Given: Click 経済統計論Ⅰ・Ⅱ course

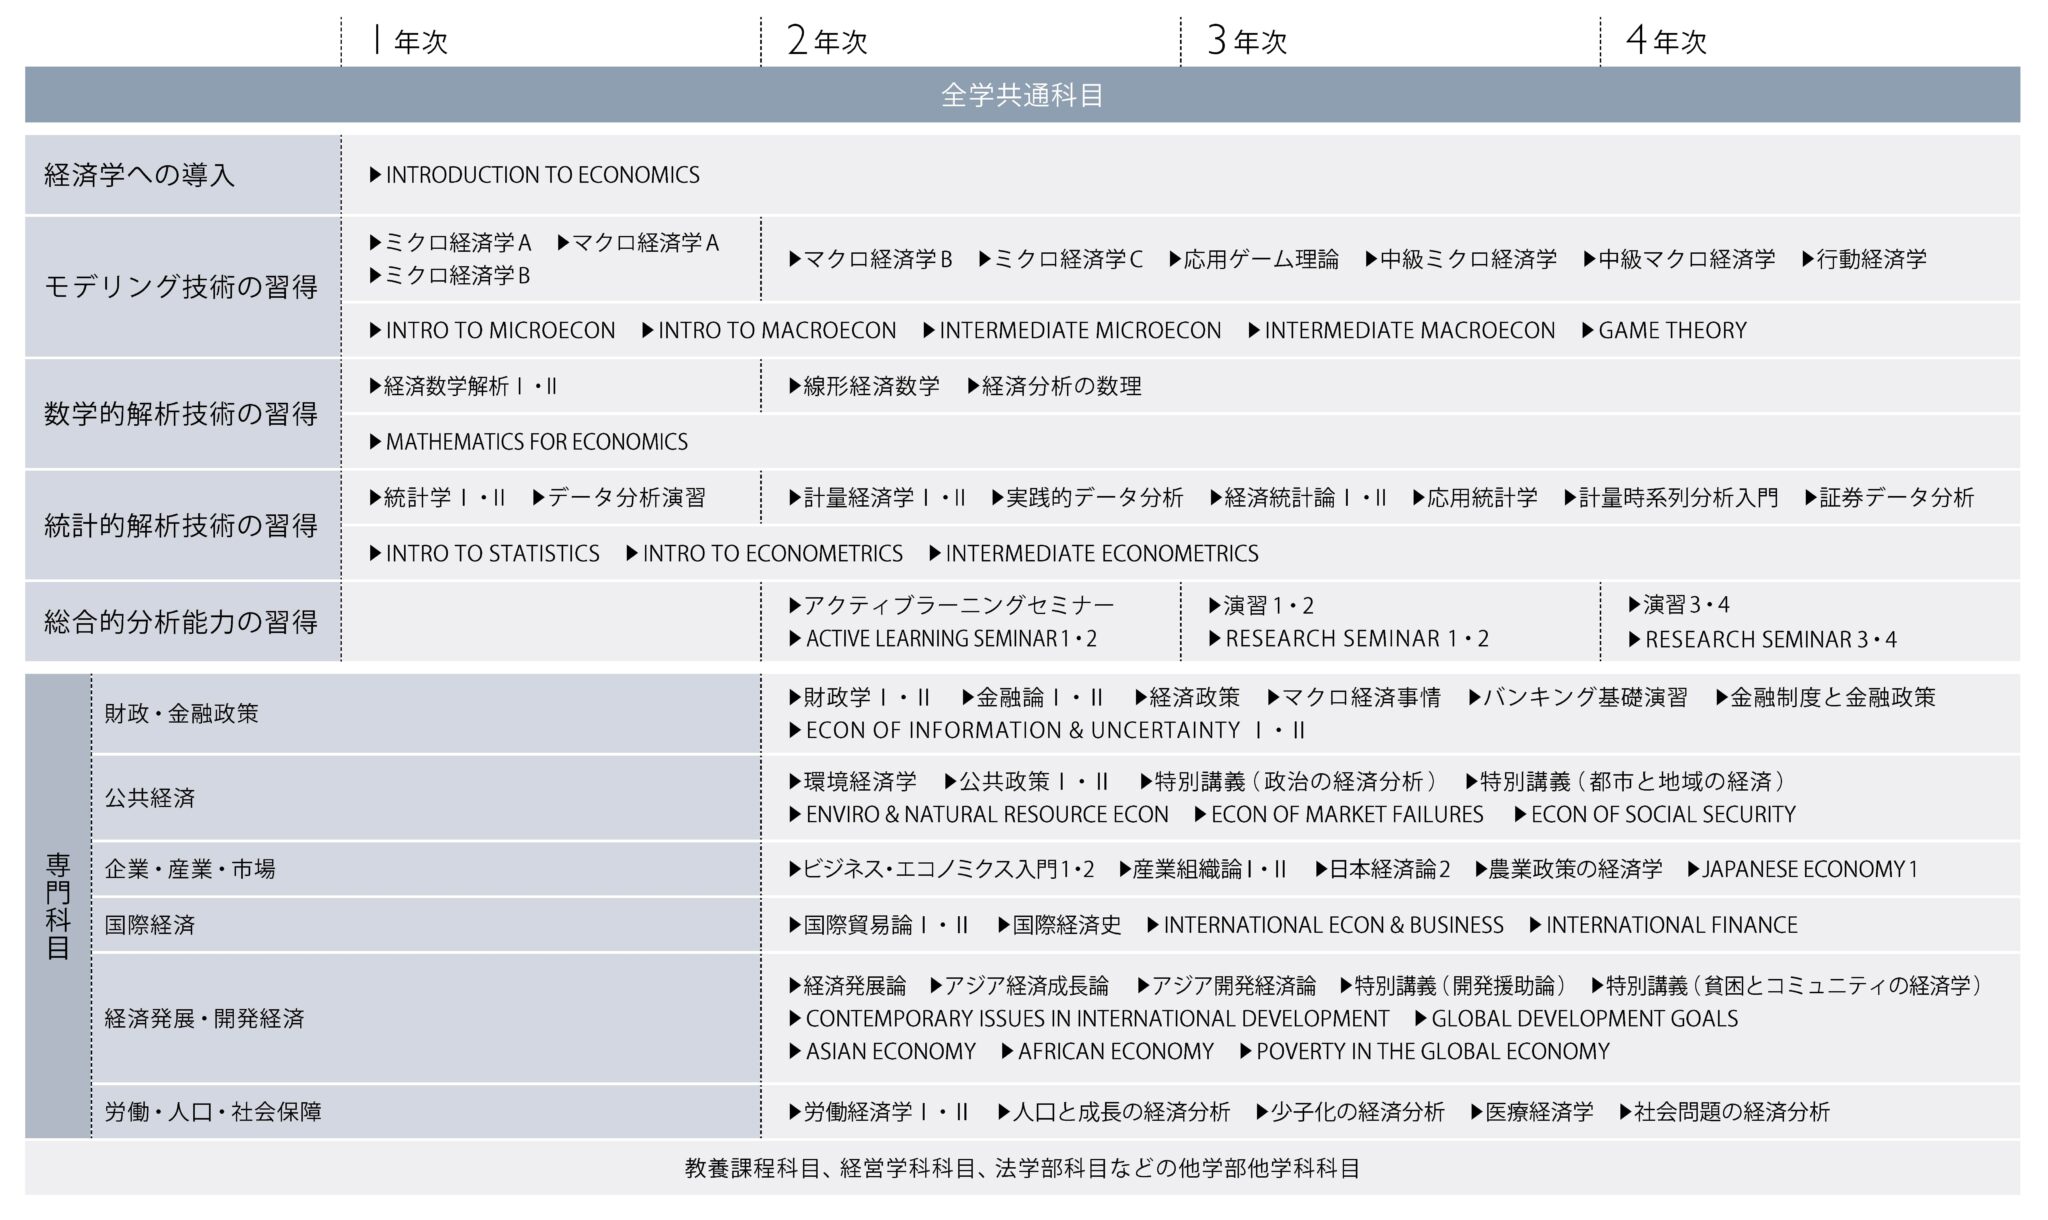Looking at the screenshot, I should [x=1298, y=498].
